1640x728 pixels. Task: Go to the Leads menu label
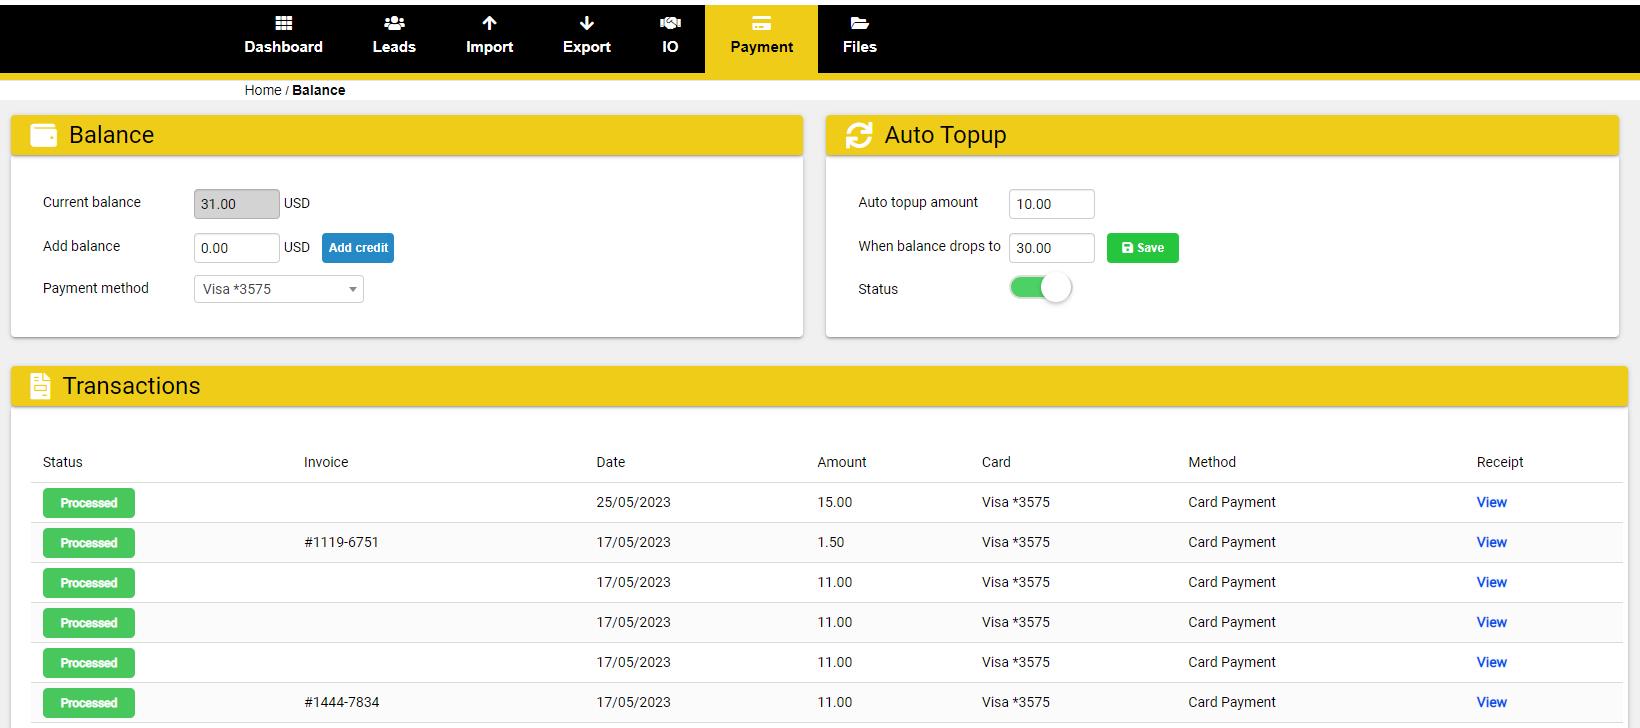pyautogui.click(x=394, y=47)
